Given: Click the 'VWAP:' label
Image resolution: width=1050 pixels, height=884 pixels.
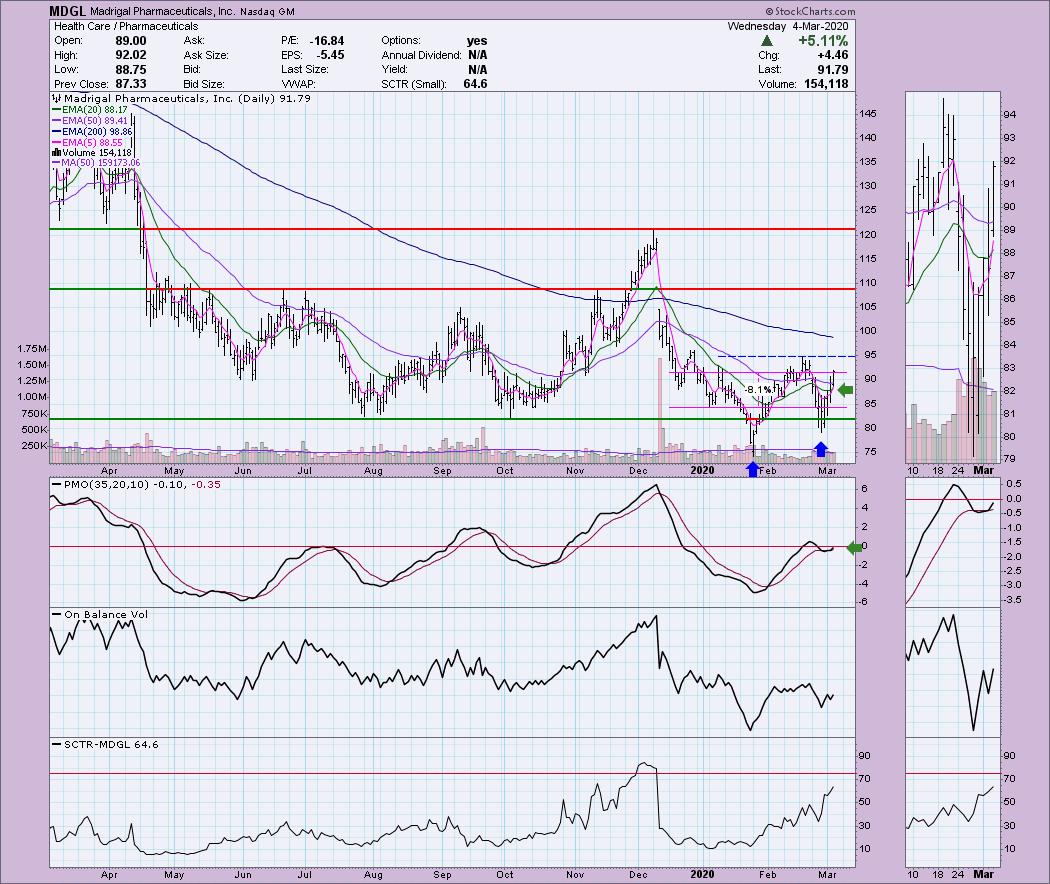Looking at the screenshot, I should click(298, 84).
